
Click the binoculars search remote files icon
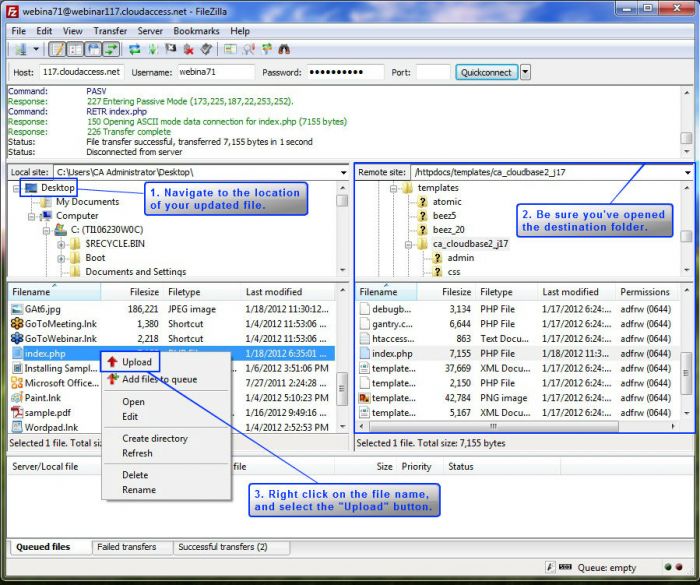coord(284,49)
